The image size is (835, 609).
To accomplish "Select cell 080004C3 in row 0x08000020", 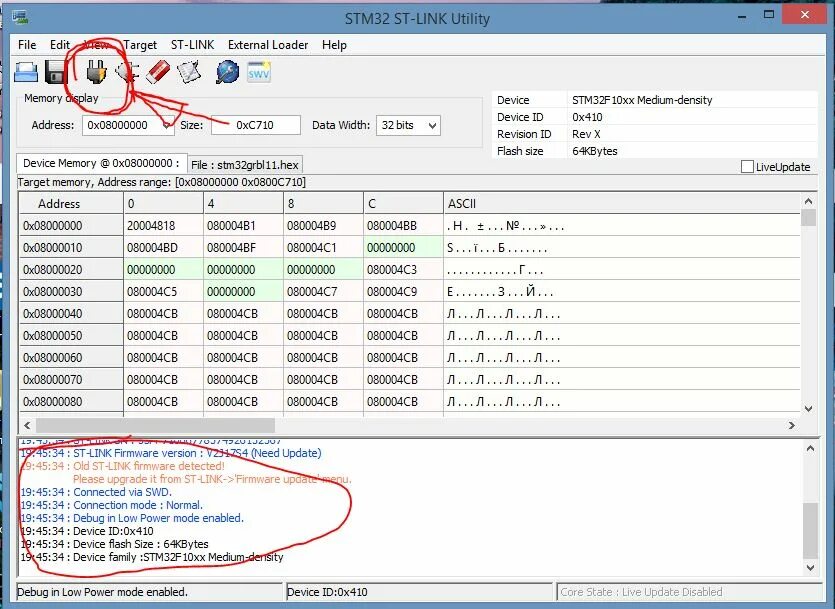I will coord(403,270).
